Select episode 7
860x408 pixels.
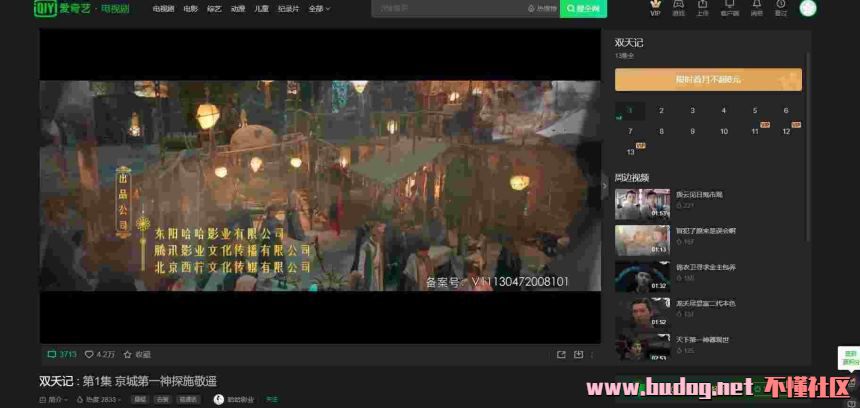[x=630, y=131]
